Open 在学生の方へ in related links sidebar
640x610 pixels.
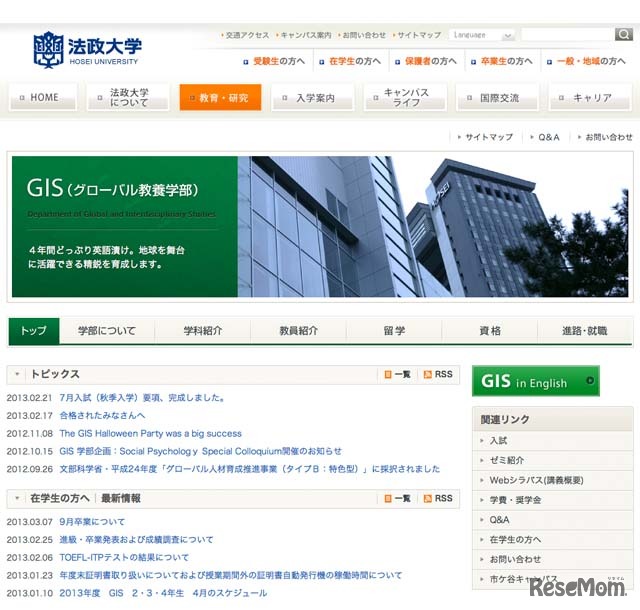pyautogui.click(x=553, y=540)
